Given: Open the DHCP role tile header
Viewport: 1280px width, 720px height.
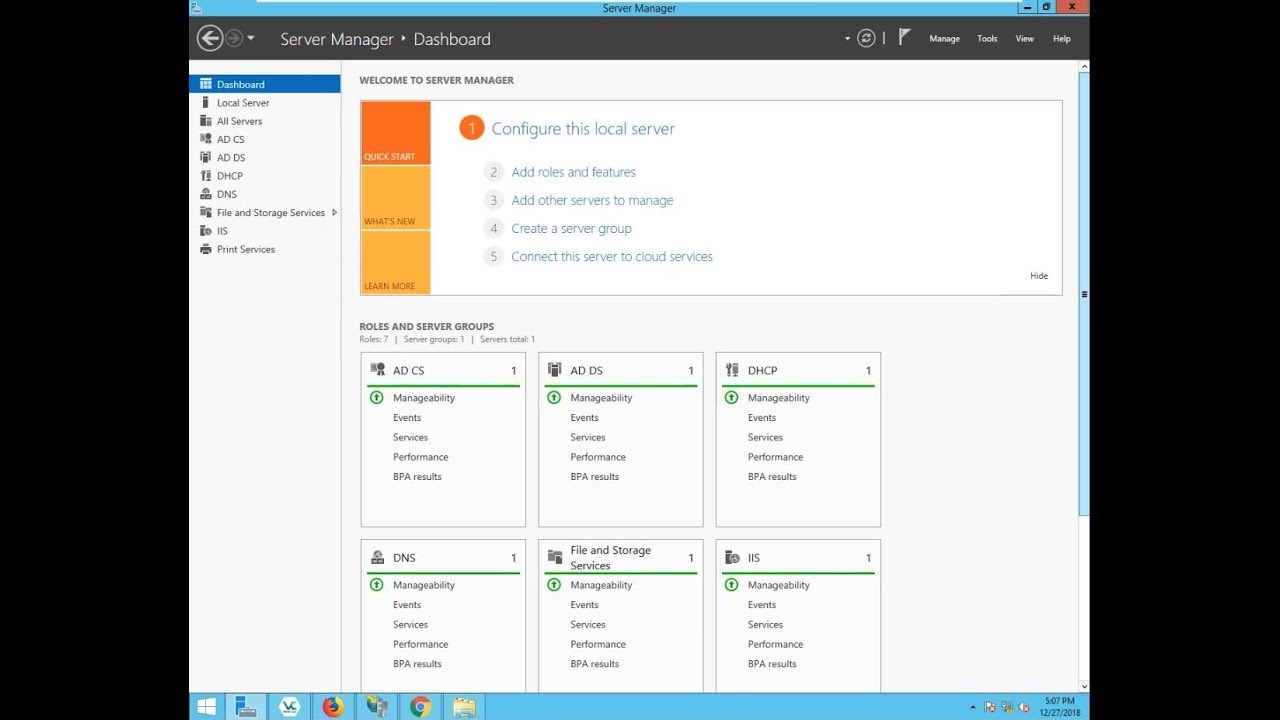Looking at the screenshot, I should (x=798, y=370).
